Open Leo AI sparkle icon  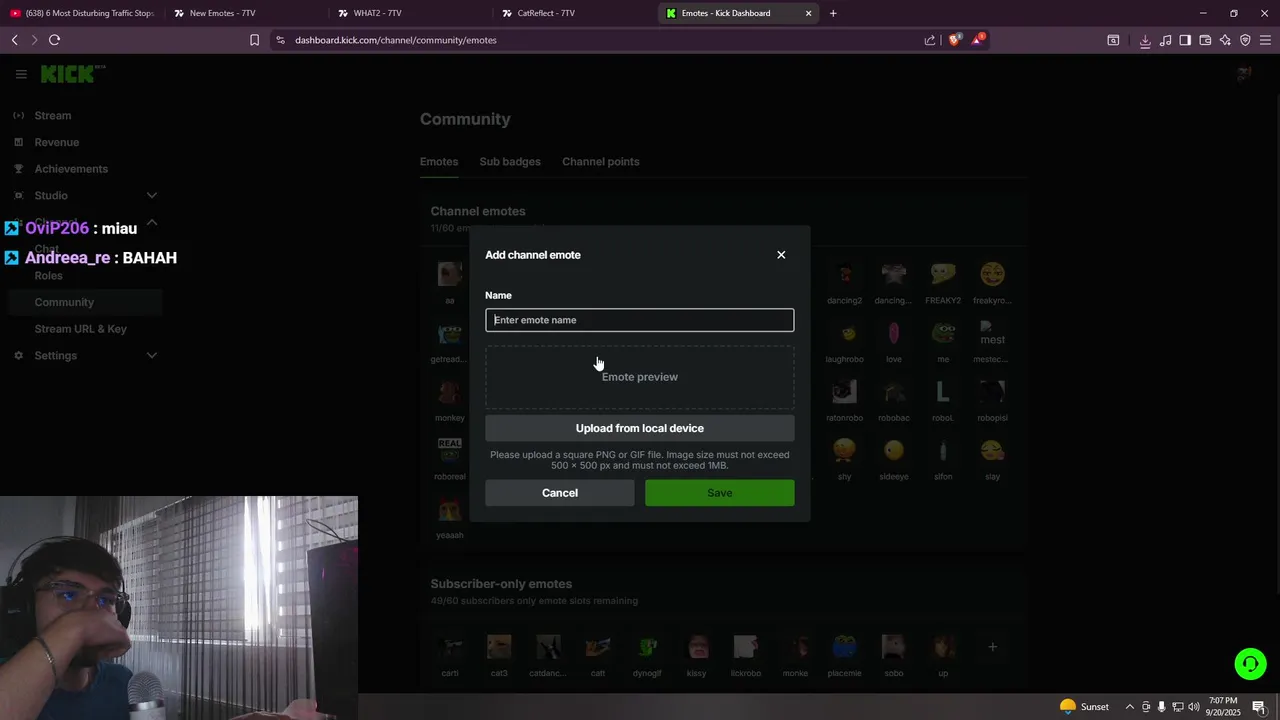1225,40
